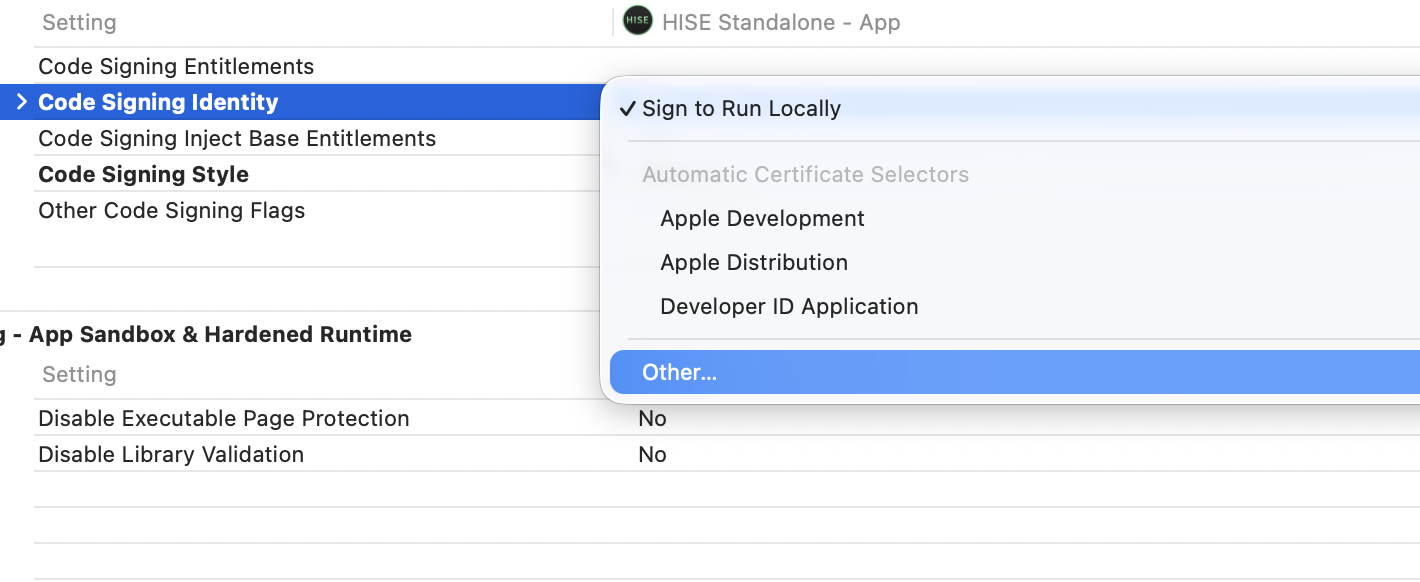The height and width of the screenshot is (582, 1420).
Task: Click the Setting header under Hardened Runtime
Action: pos(79,374)
